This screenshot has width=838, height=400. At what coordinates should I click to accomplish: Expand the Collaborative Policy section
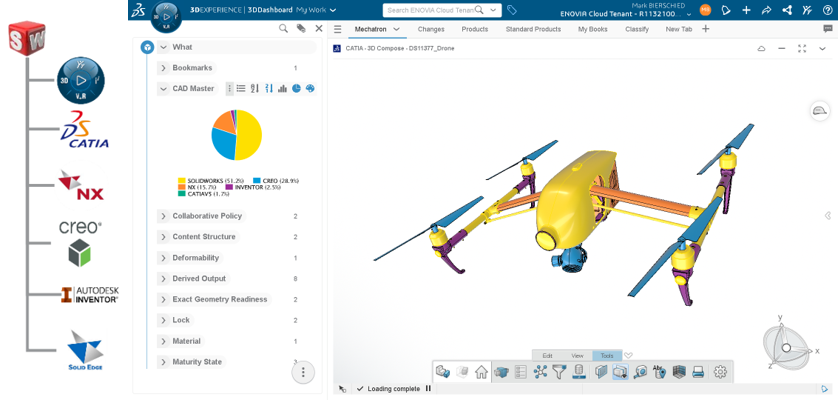click(163, 216)
